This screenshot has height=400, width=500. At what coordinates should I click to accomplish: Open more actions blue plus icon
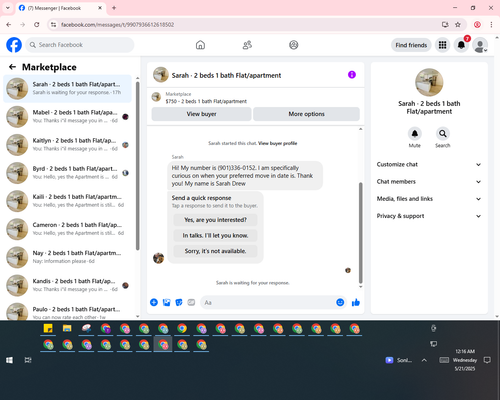tap(154, 302)
